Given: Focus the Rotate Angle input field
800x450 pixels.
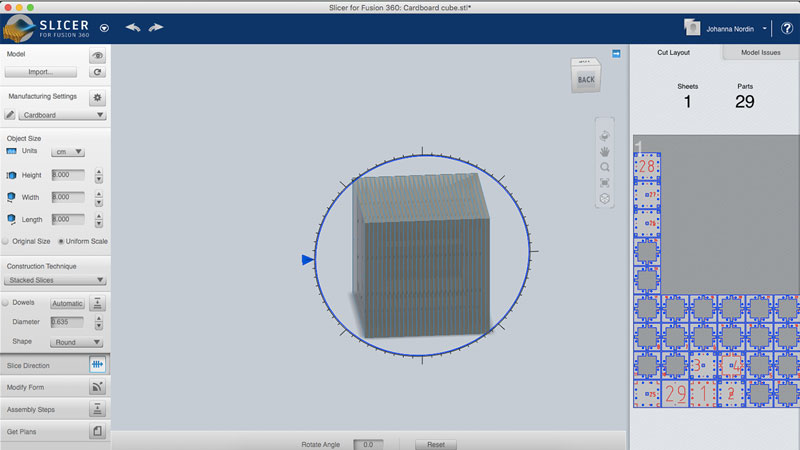Looking at the screenshot, I should click(368, 444).
